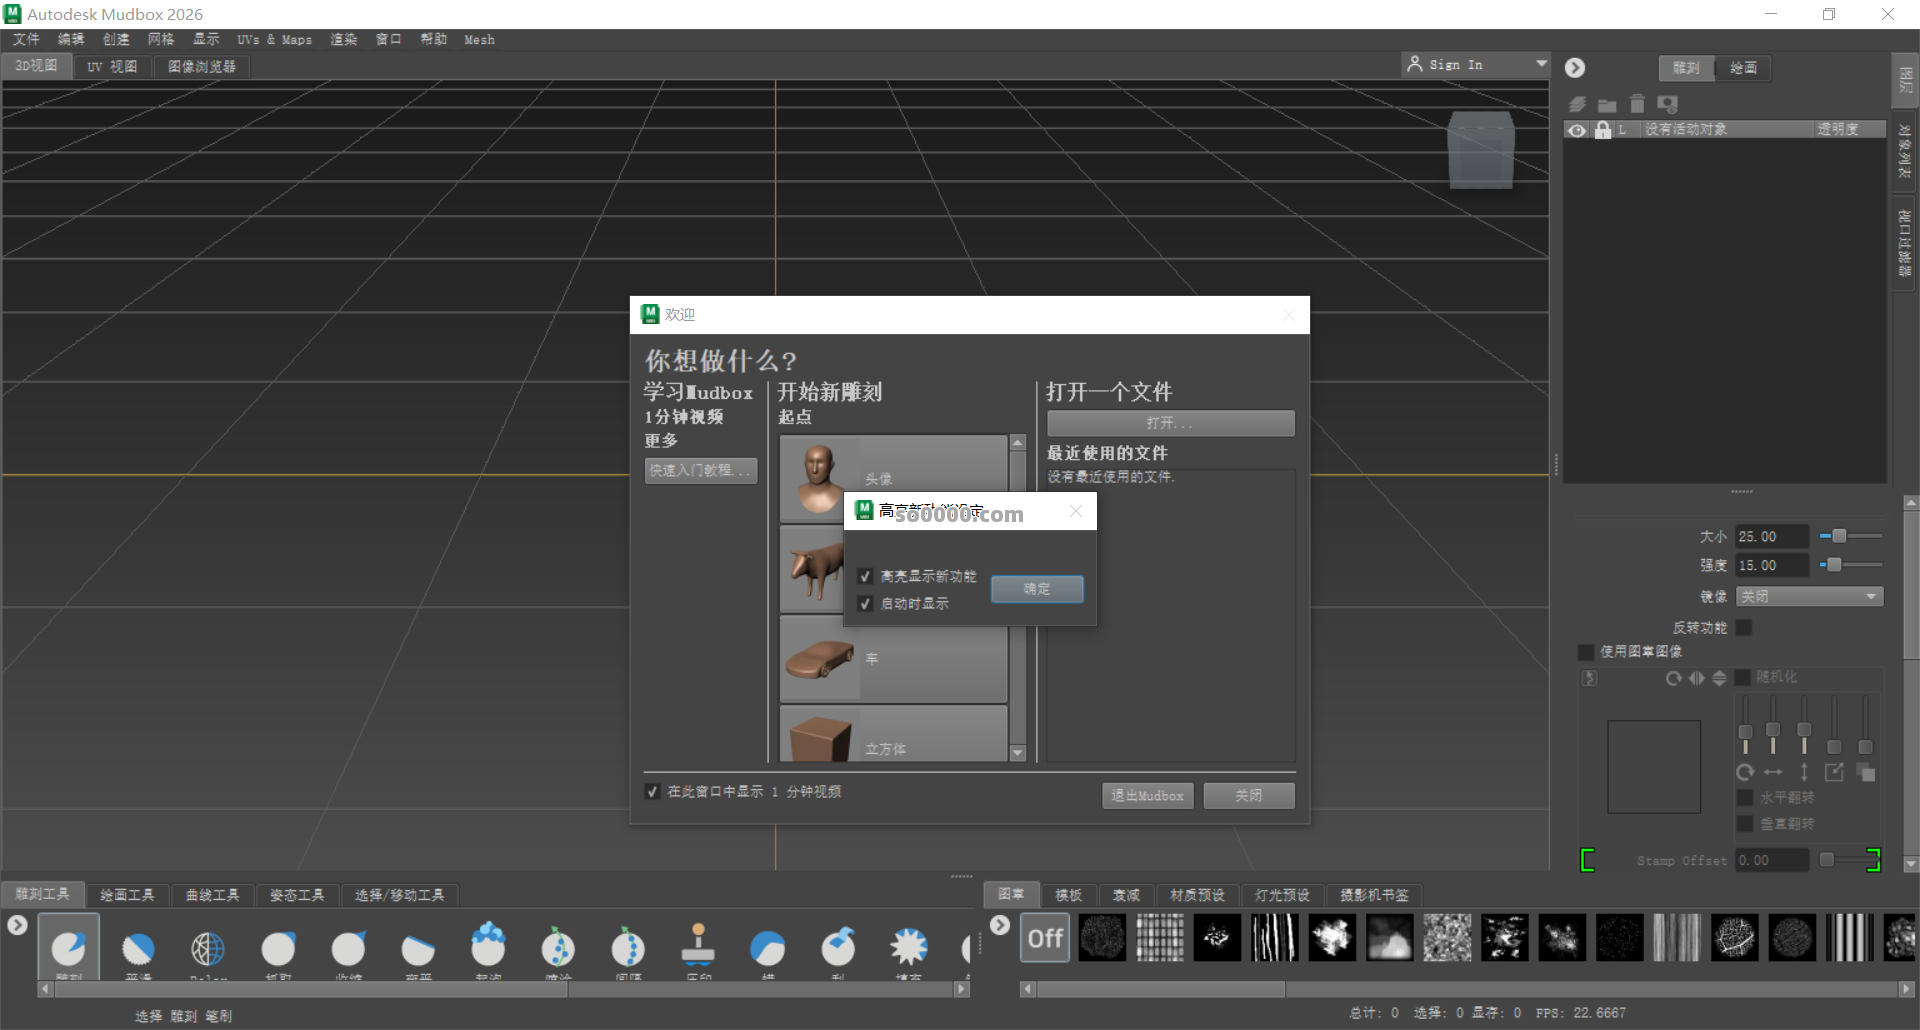Image resolution: width=1920 pixels, height=1030 pixels.
Task: Open the object list side tab (对象列表)
Action: tap(1905, 151)
